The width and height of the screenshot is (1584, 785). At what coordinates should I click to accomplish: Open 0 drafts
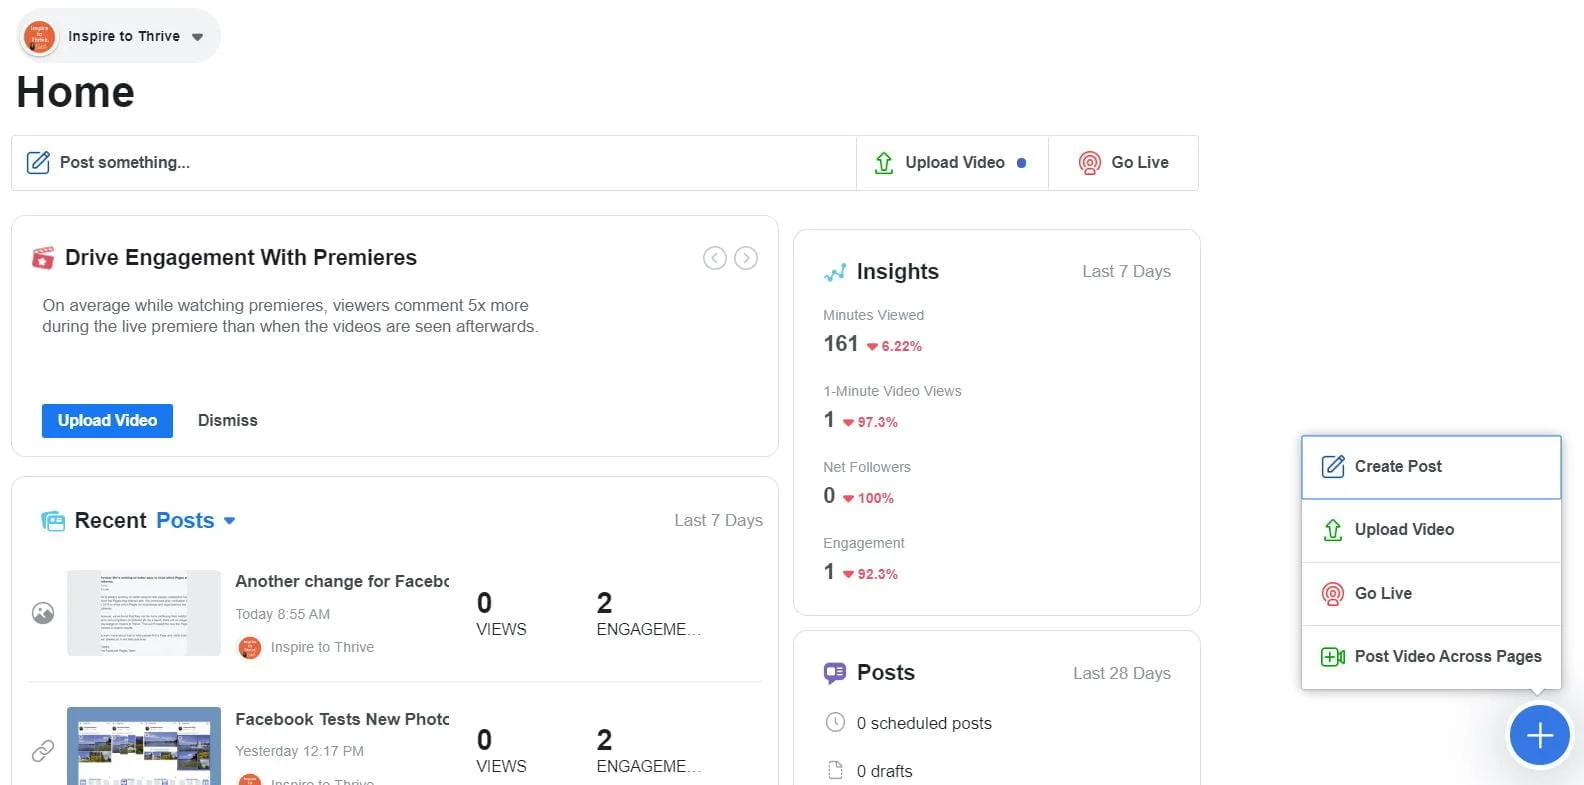884,771
